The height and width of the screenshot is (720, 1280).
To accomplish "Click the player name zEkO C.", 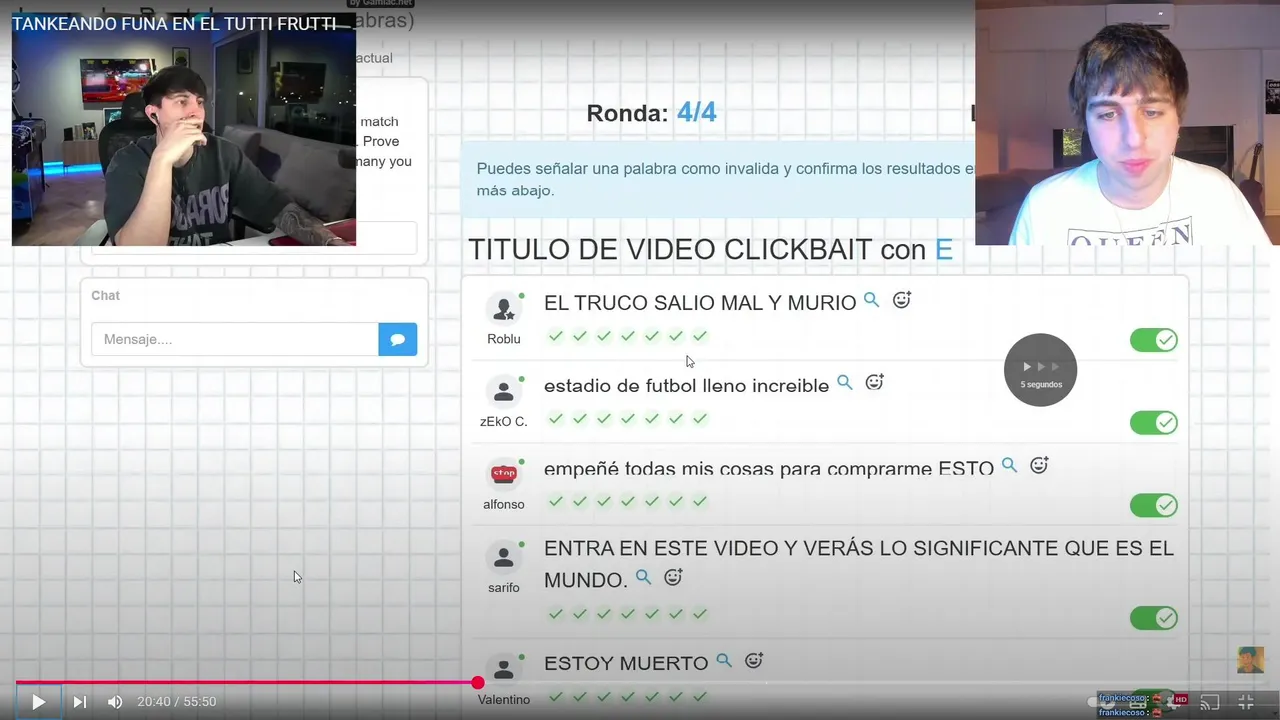I will [504, 422].
